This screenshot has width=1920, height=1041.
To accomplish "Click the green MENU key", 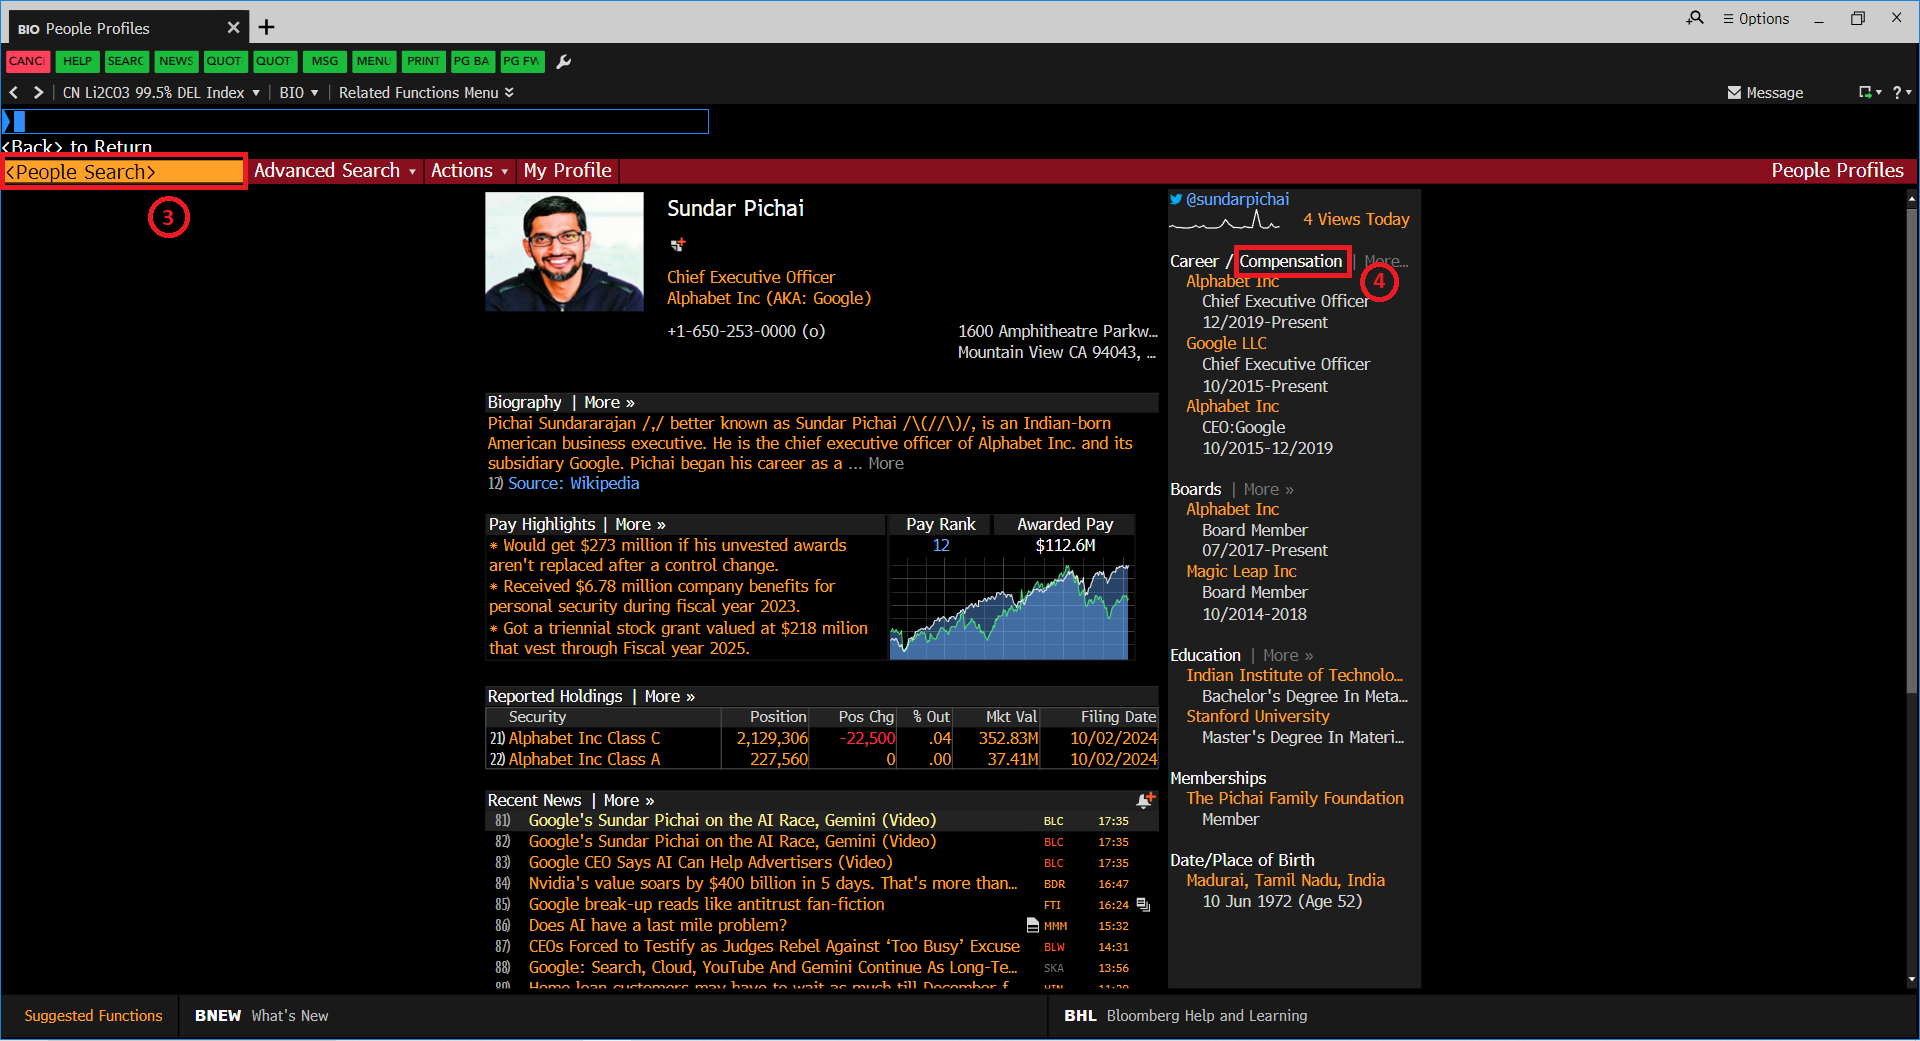I will click(x=374, y=62).
